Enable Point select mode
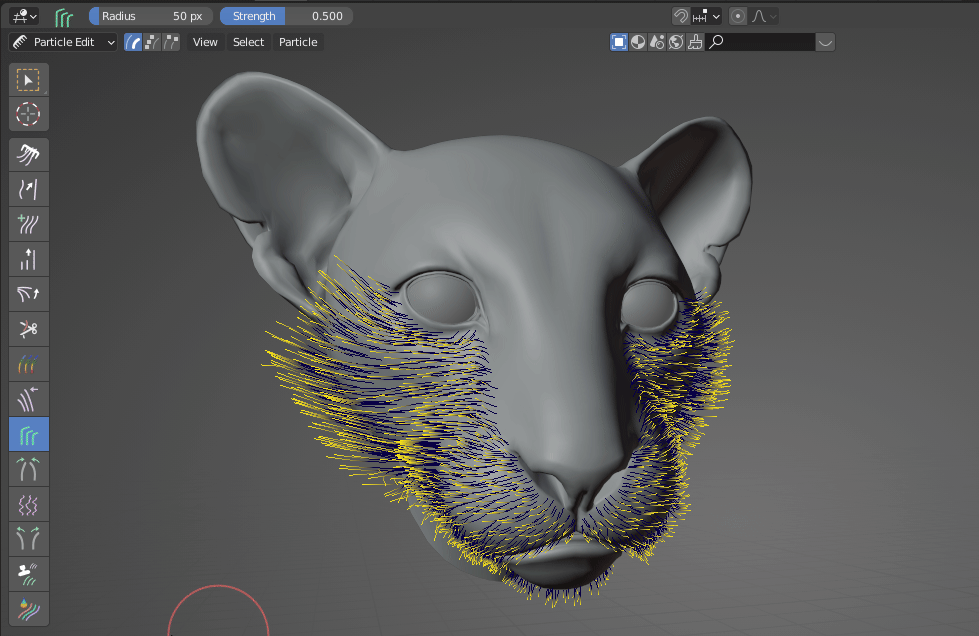Image resolution: width=979 pixels, height=636 pixels. 152,42
